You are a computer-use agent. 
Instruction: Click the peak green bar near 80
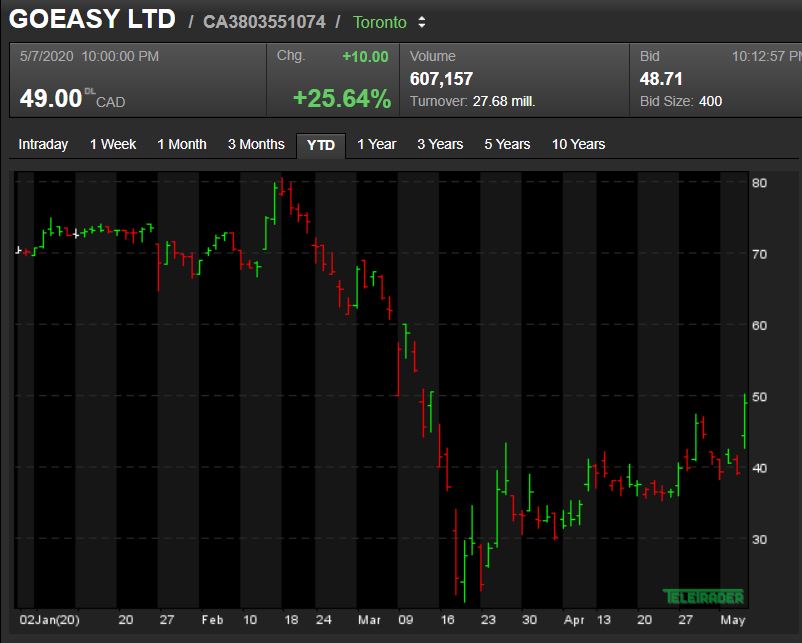275,203
